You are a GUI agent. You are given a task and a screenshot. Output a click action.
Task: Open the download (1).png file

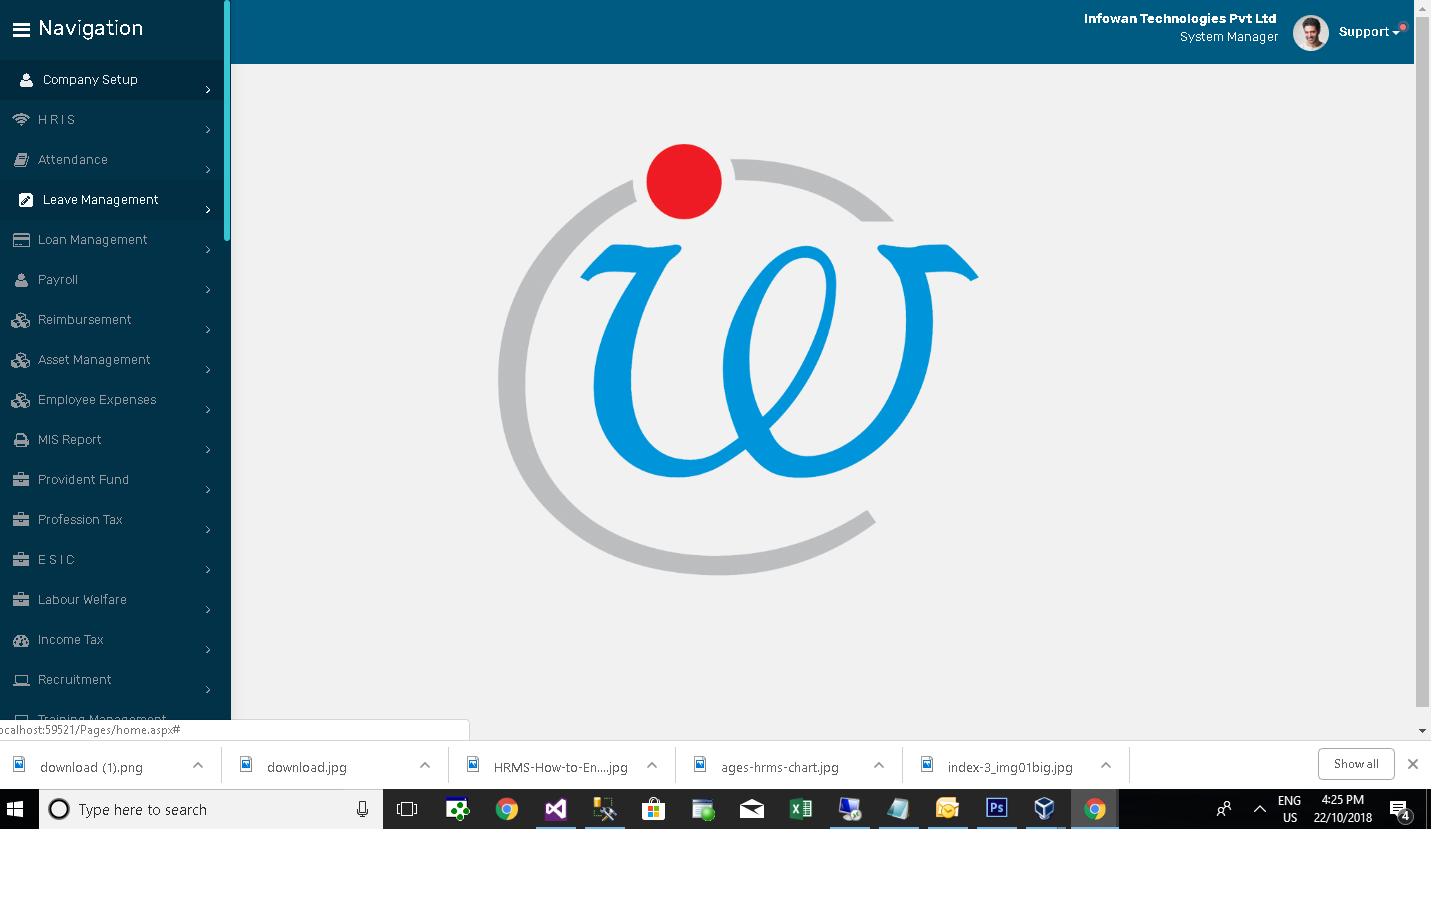pos(91,767)
